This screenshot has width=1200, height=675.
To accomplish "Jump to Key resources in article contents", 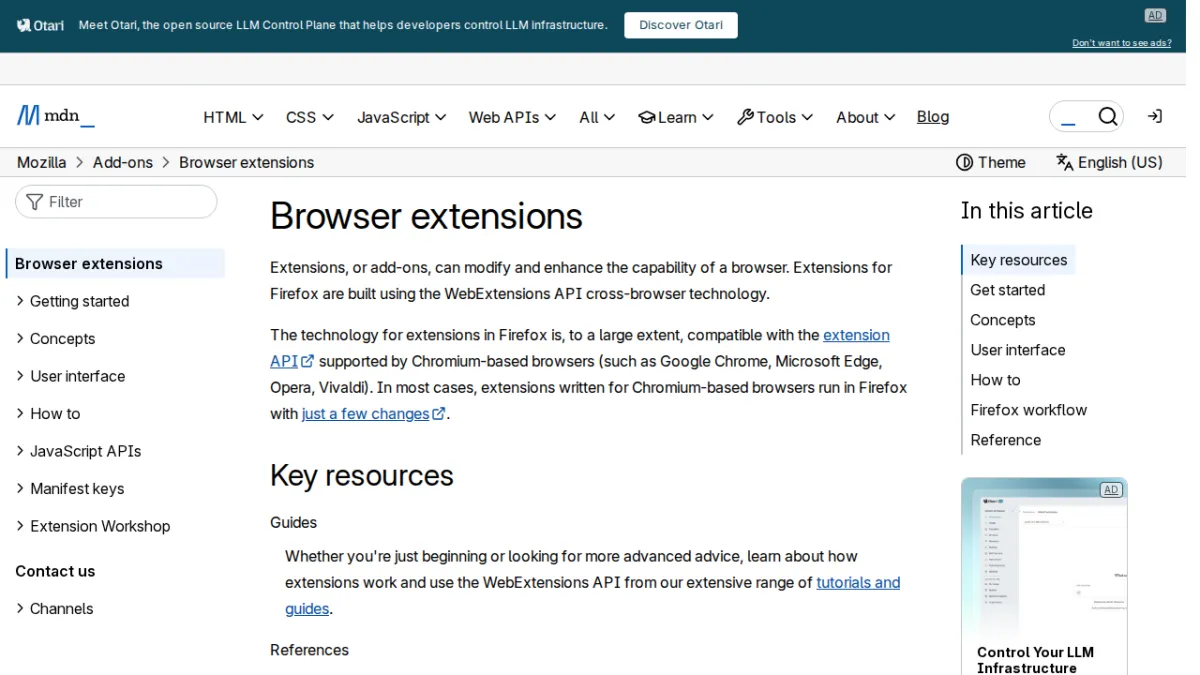I will coord(1019,260).
